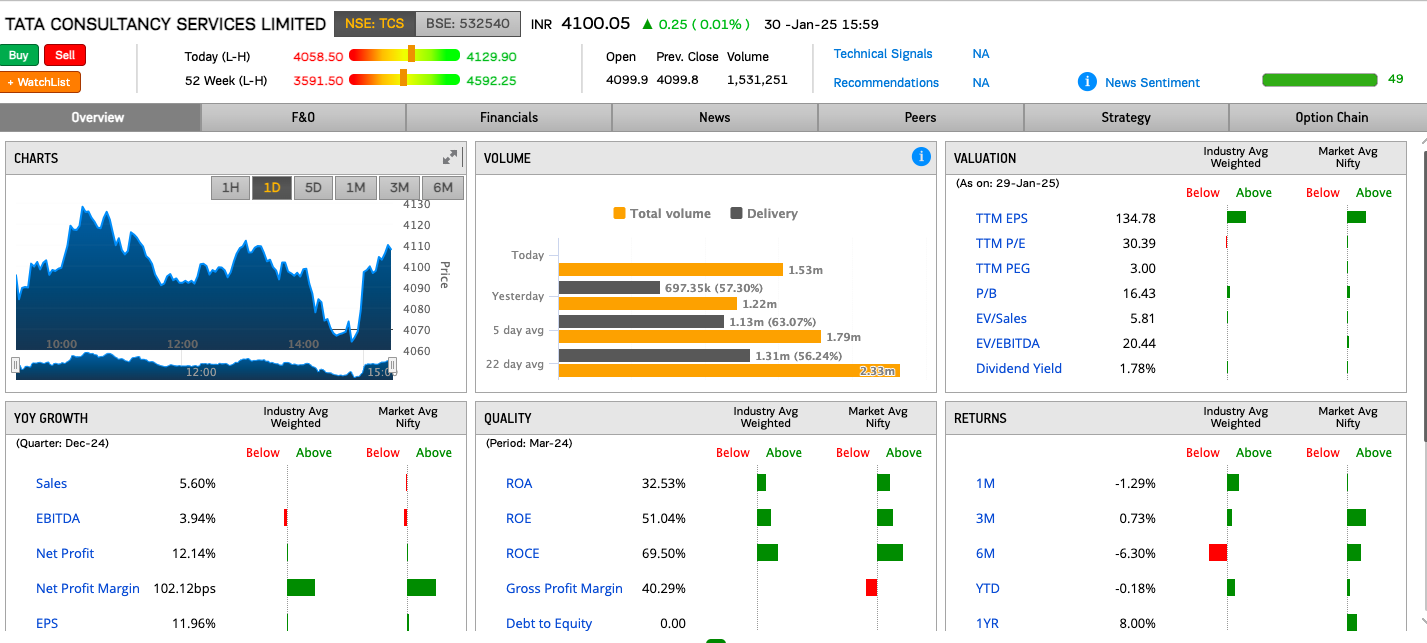1427x643 pixels.
Task: Set chart range to 5D
Action: [x=313, y=187]
